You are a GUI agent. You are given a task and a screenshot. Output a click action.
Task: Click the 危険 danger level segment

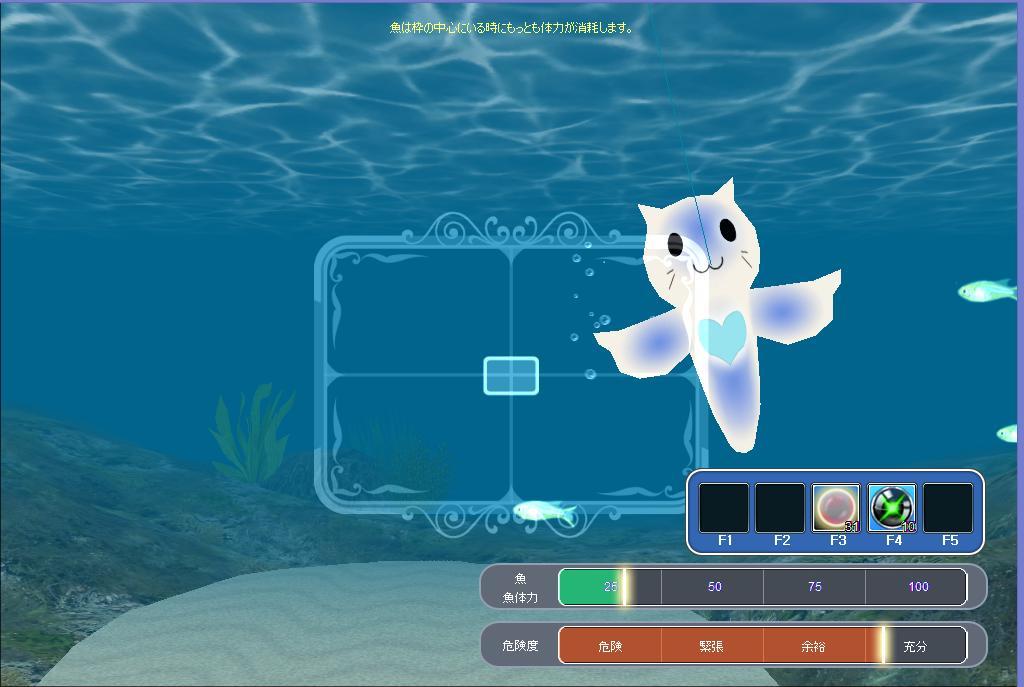[x=610, y=646]
